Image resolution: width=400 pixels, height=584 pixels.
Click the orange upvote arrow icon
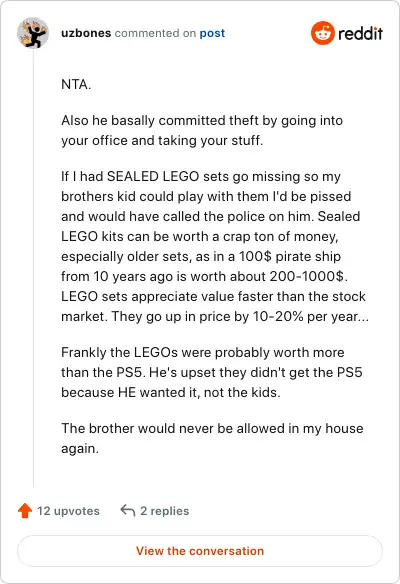[x=25, y=511]
